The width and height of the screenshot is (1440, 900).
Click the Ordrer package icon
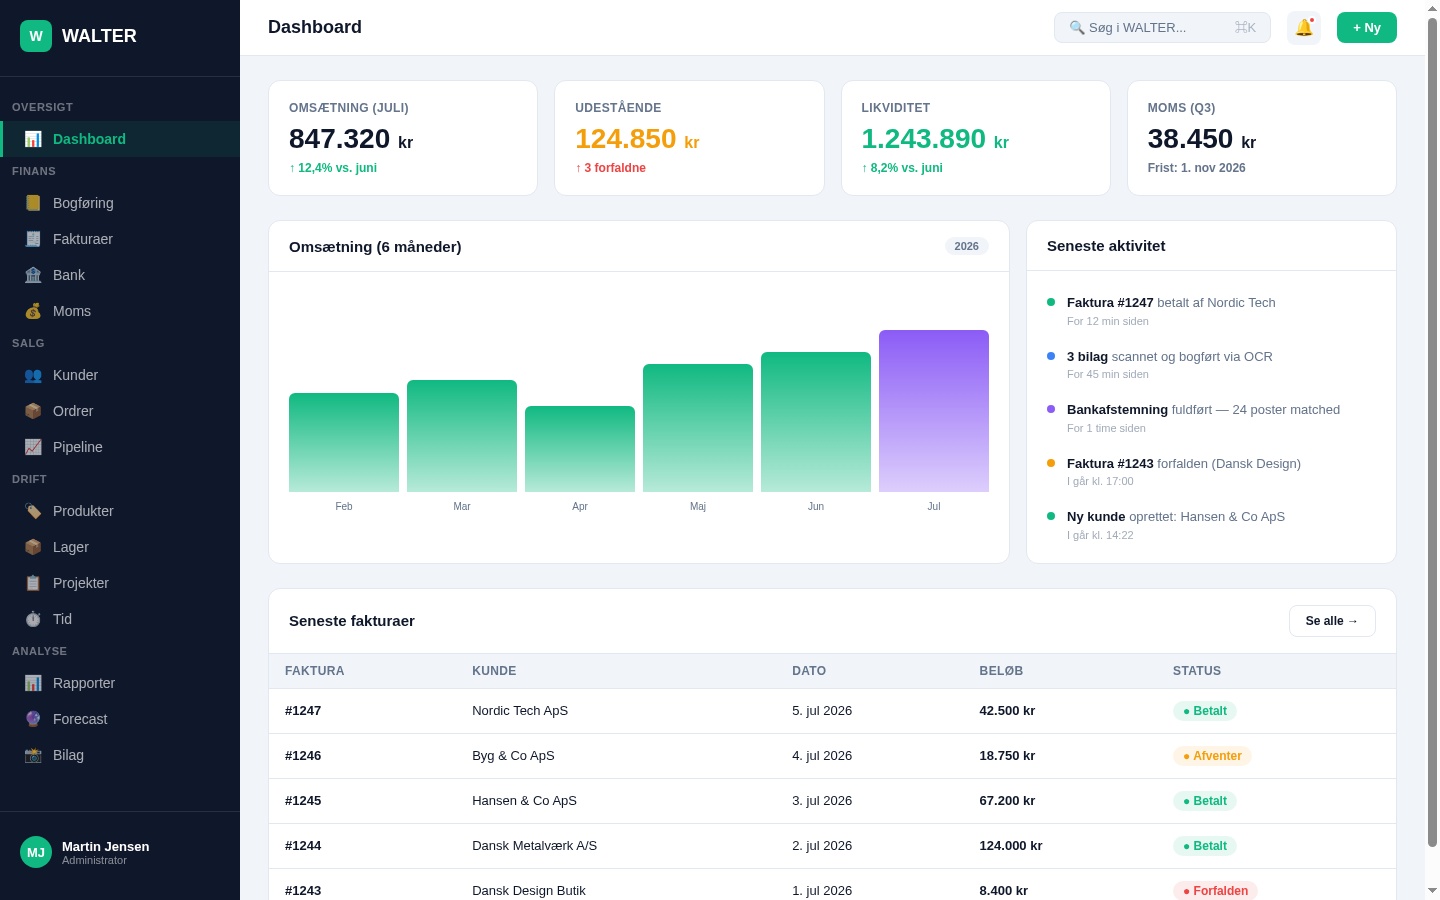click(x=33, y=411)
